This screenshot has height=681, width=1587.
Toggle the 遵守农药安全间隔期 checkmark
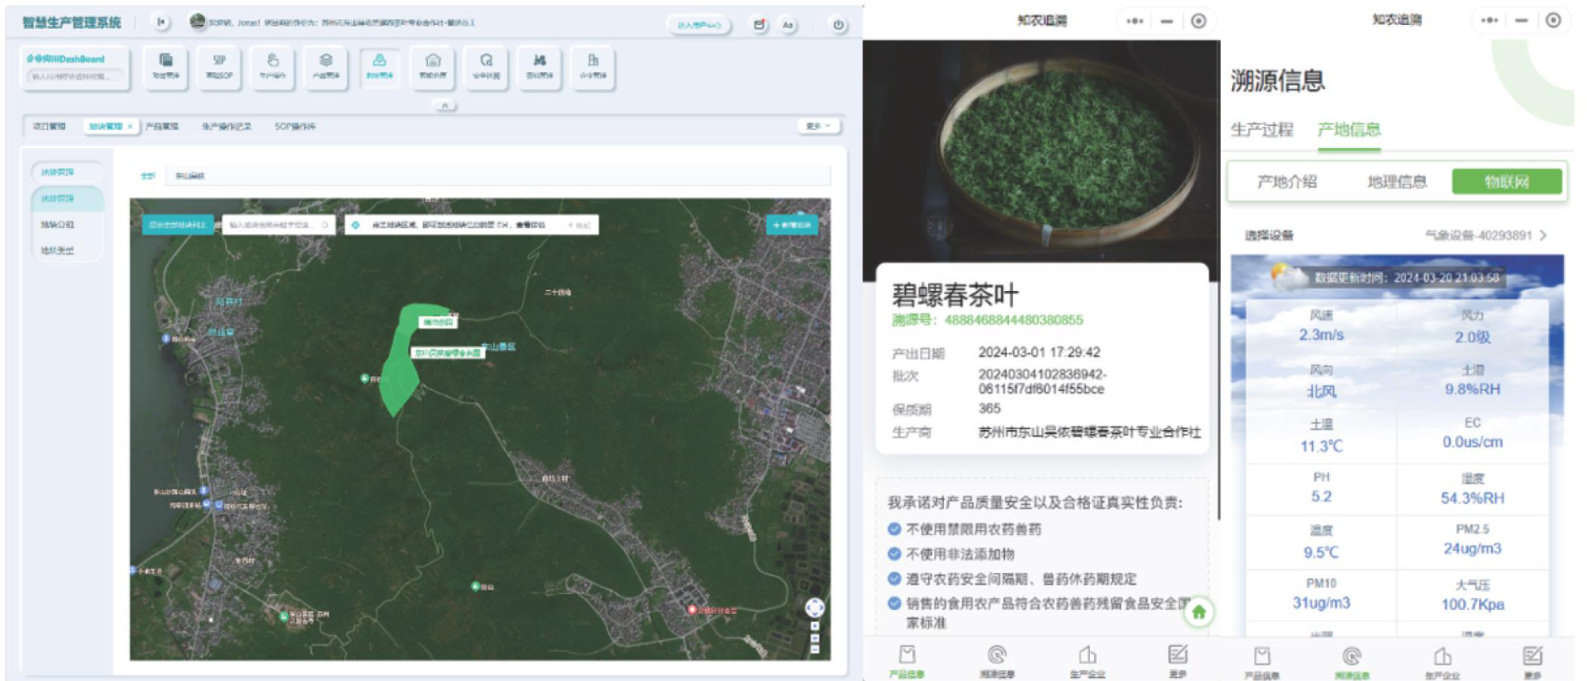click(x=894, y=579)
